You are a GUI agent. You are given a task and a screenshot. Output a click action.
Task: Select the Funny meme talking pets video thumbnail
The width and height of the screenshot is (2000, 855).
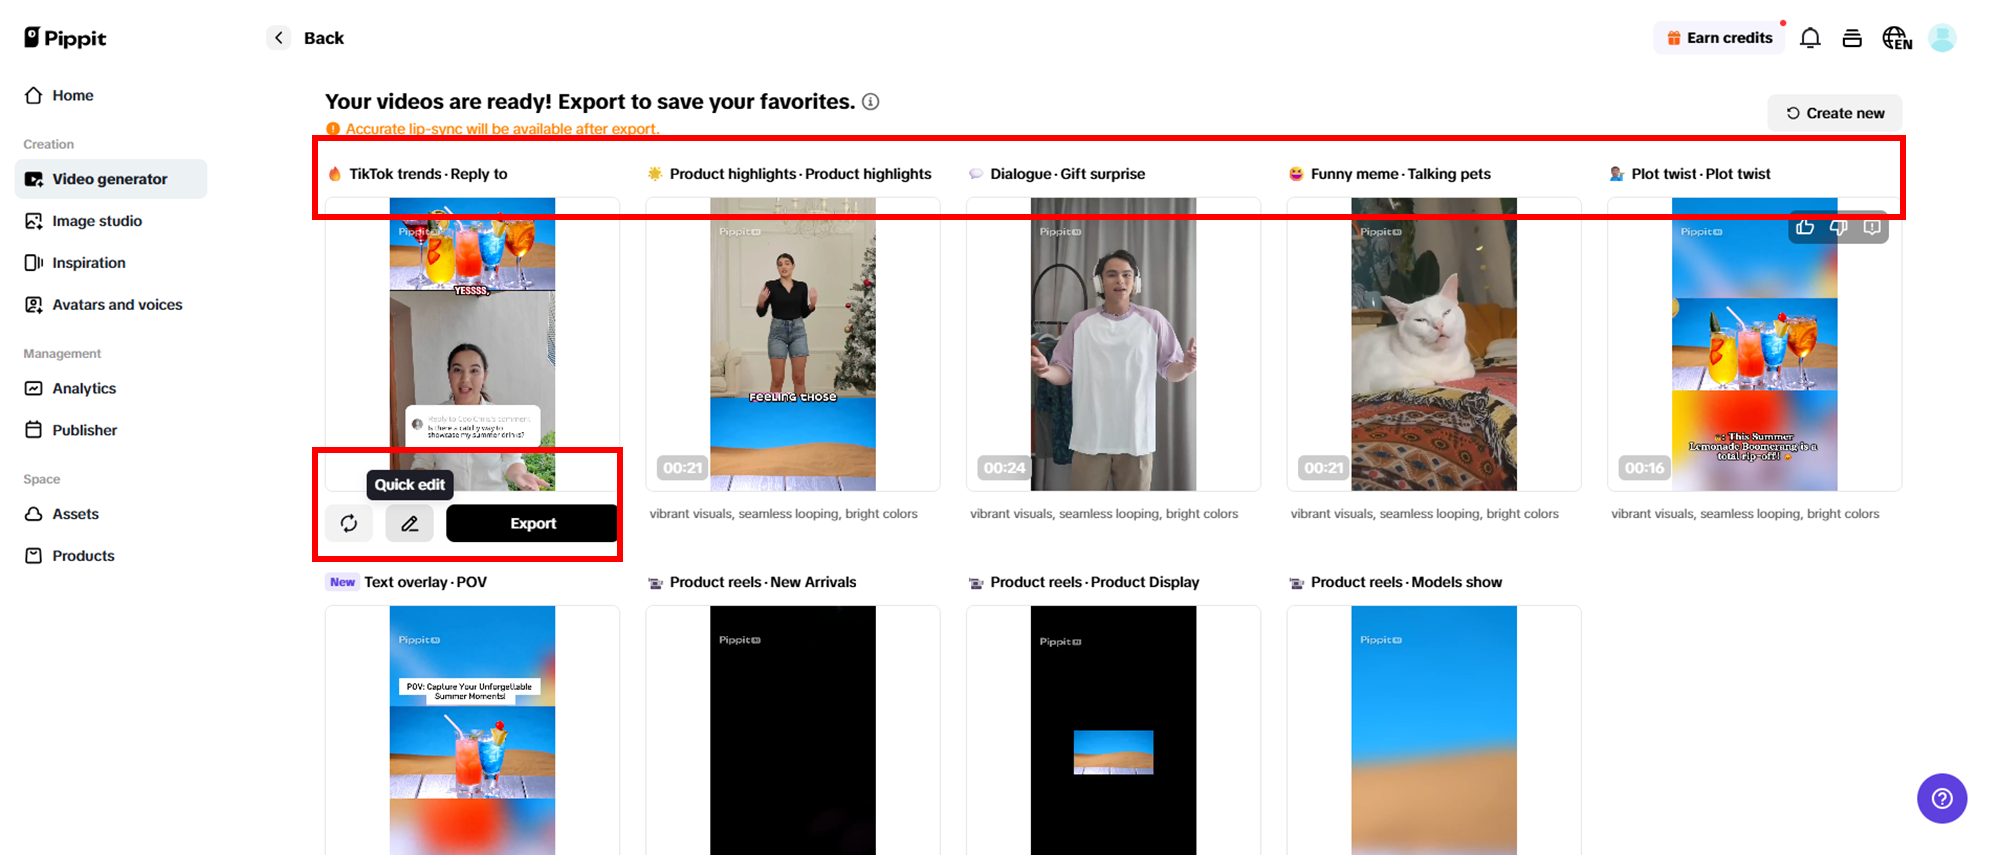coord(1433,344)
